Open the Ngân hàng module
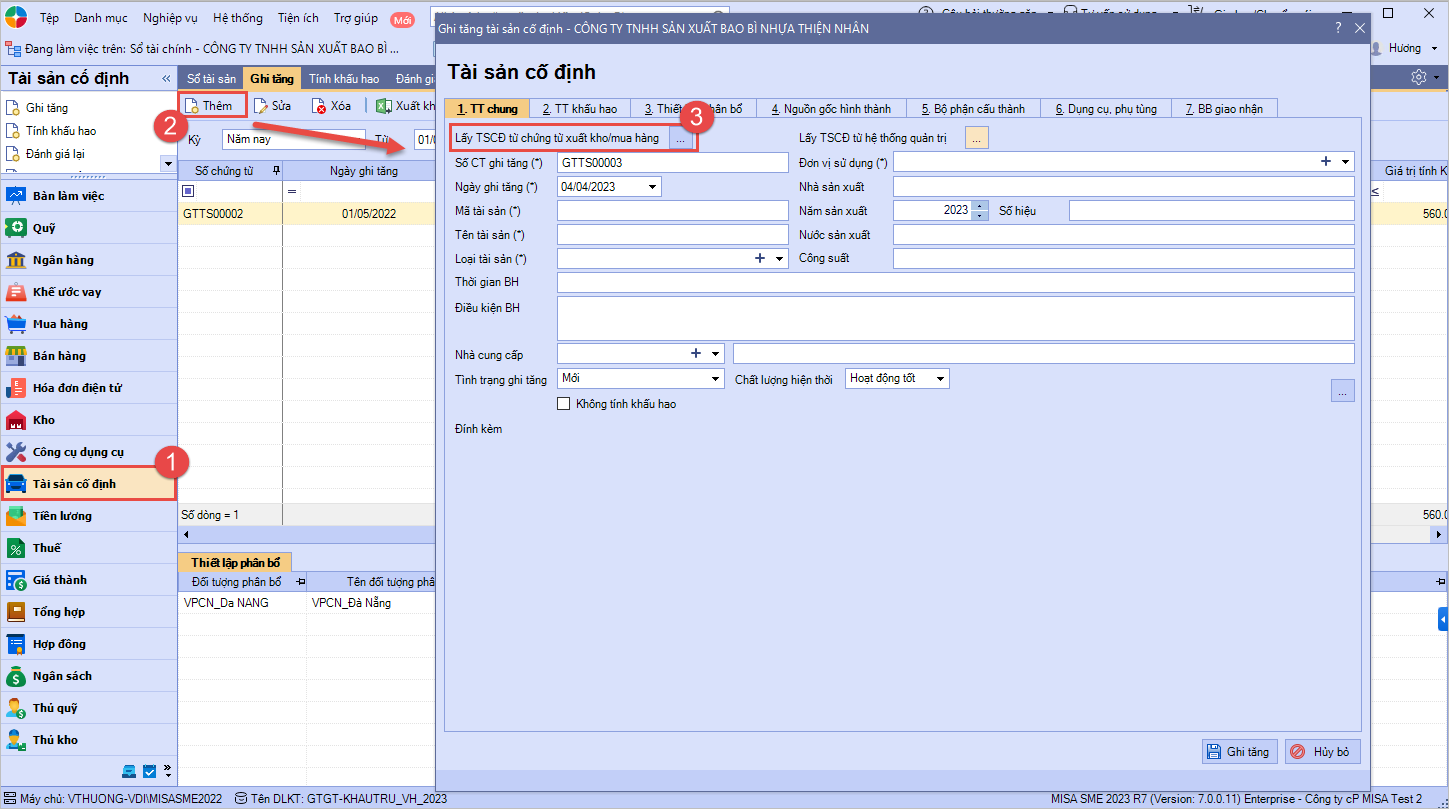The height and width of the screenshot is (809, 1449). click(x=62, y=260)
